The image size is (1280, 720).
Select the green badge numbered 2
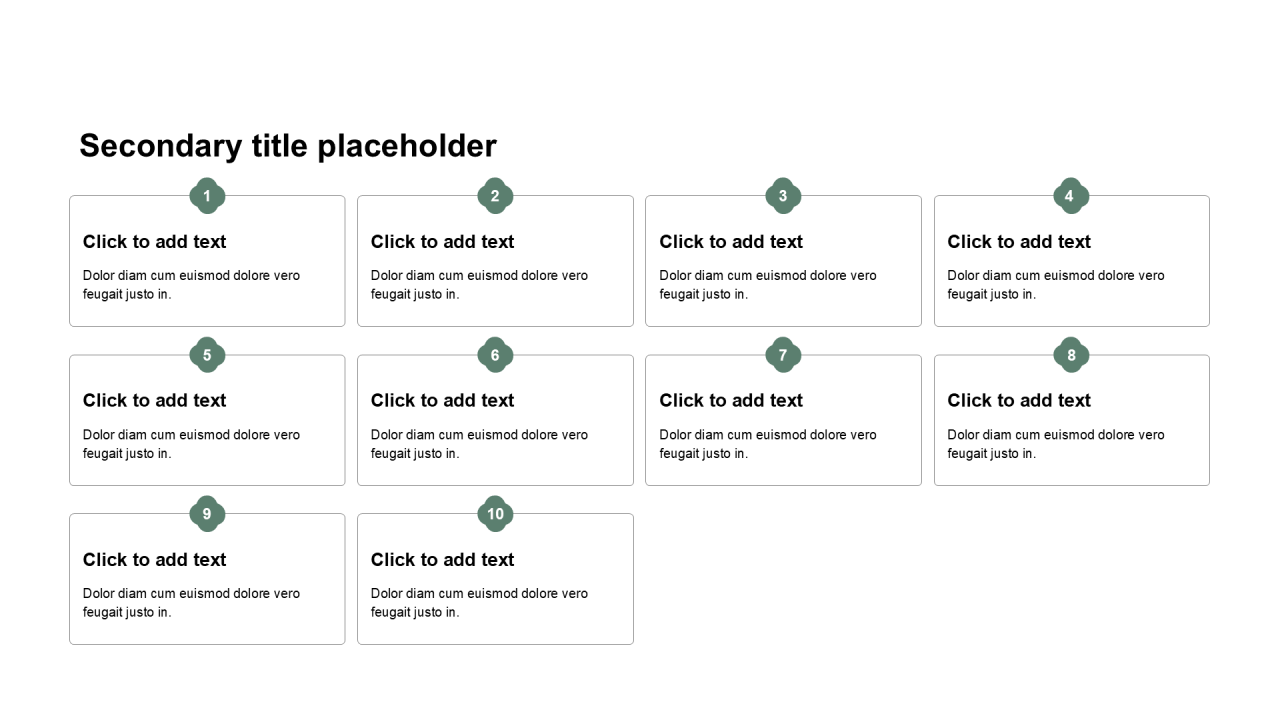[x=495, y=196]
